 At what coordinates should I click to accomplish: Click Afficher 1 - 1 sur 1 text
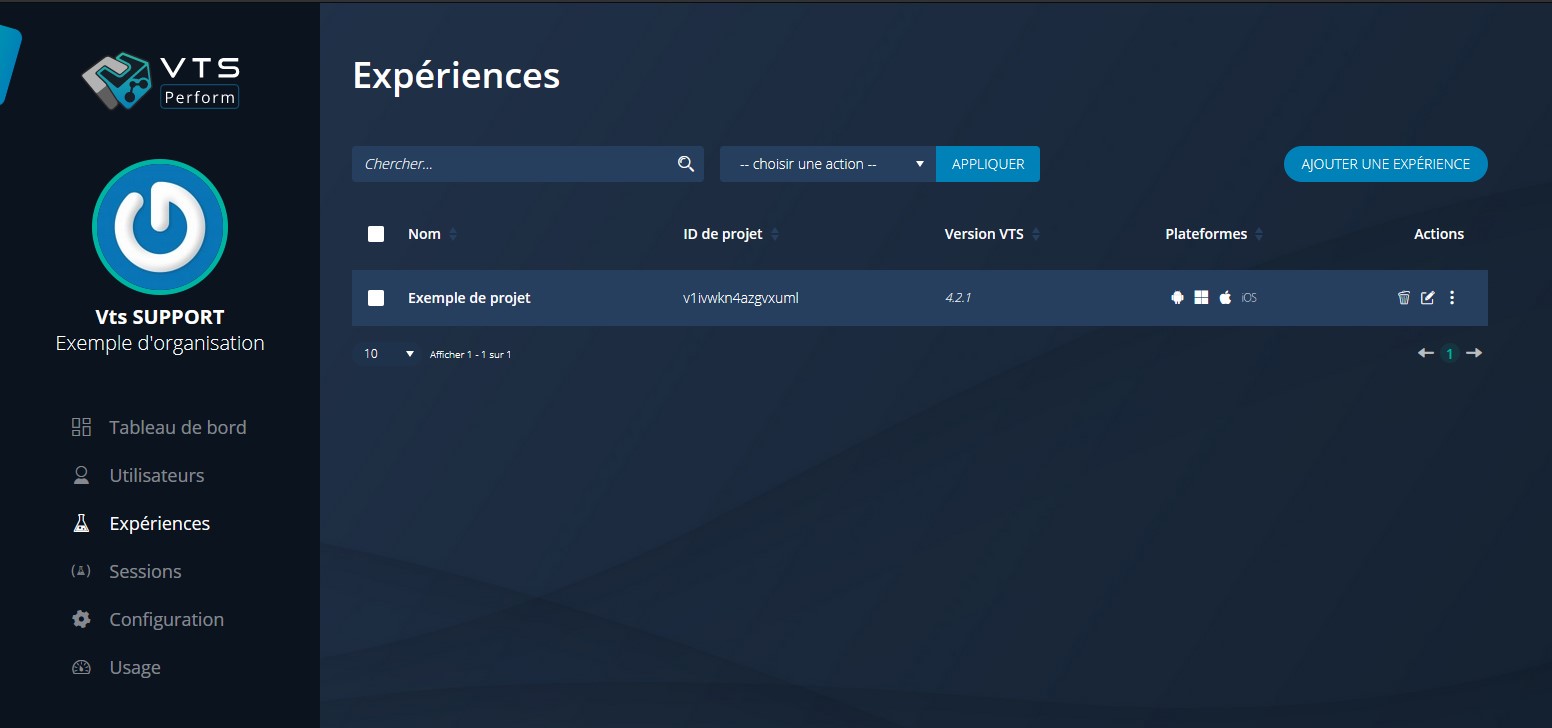[x=470, y=355]
